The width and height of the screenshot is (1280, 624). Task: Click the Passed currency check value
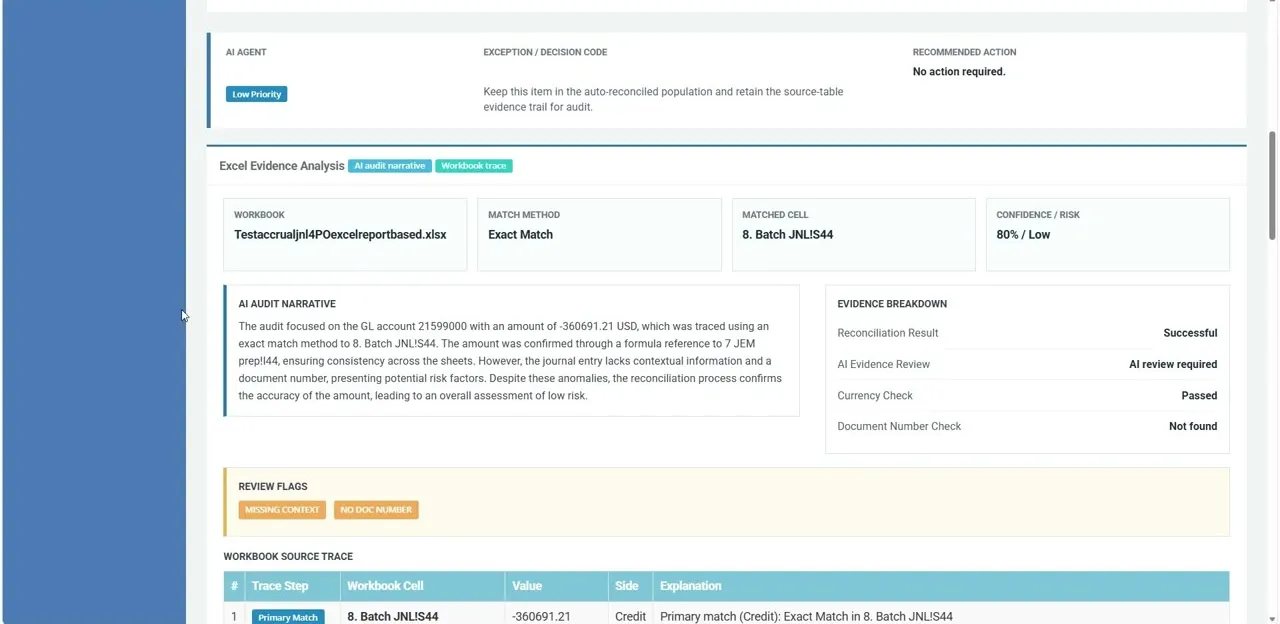pyautogui.click(x=1199, y=396)
